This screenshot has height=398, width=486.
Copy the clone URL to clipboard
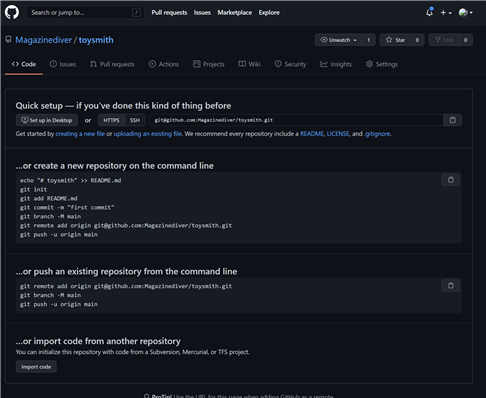pos(452,120)
